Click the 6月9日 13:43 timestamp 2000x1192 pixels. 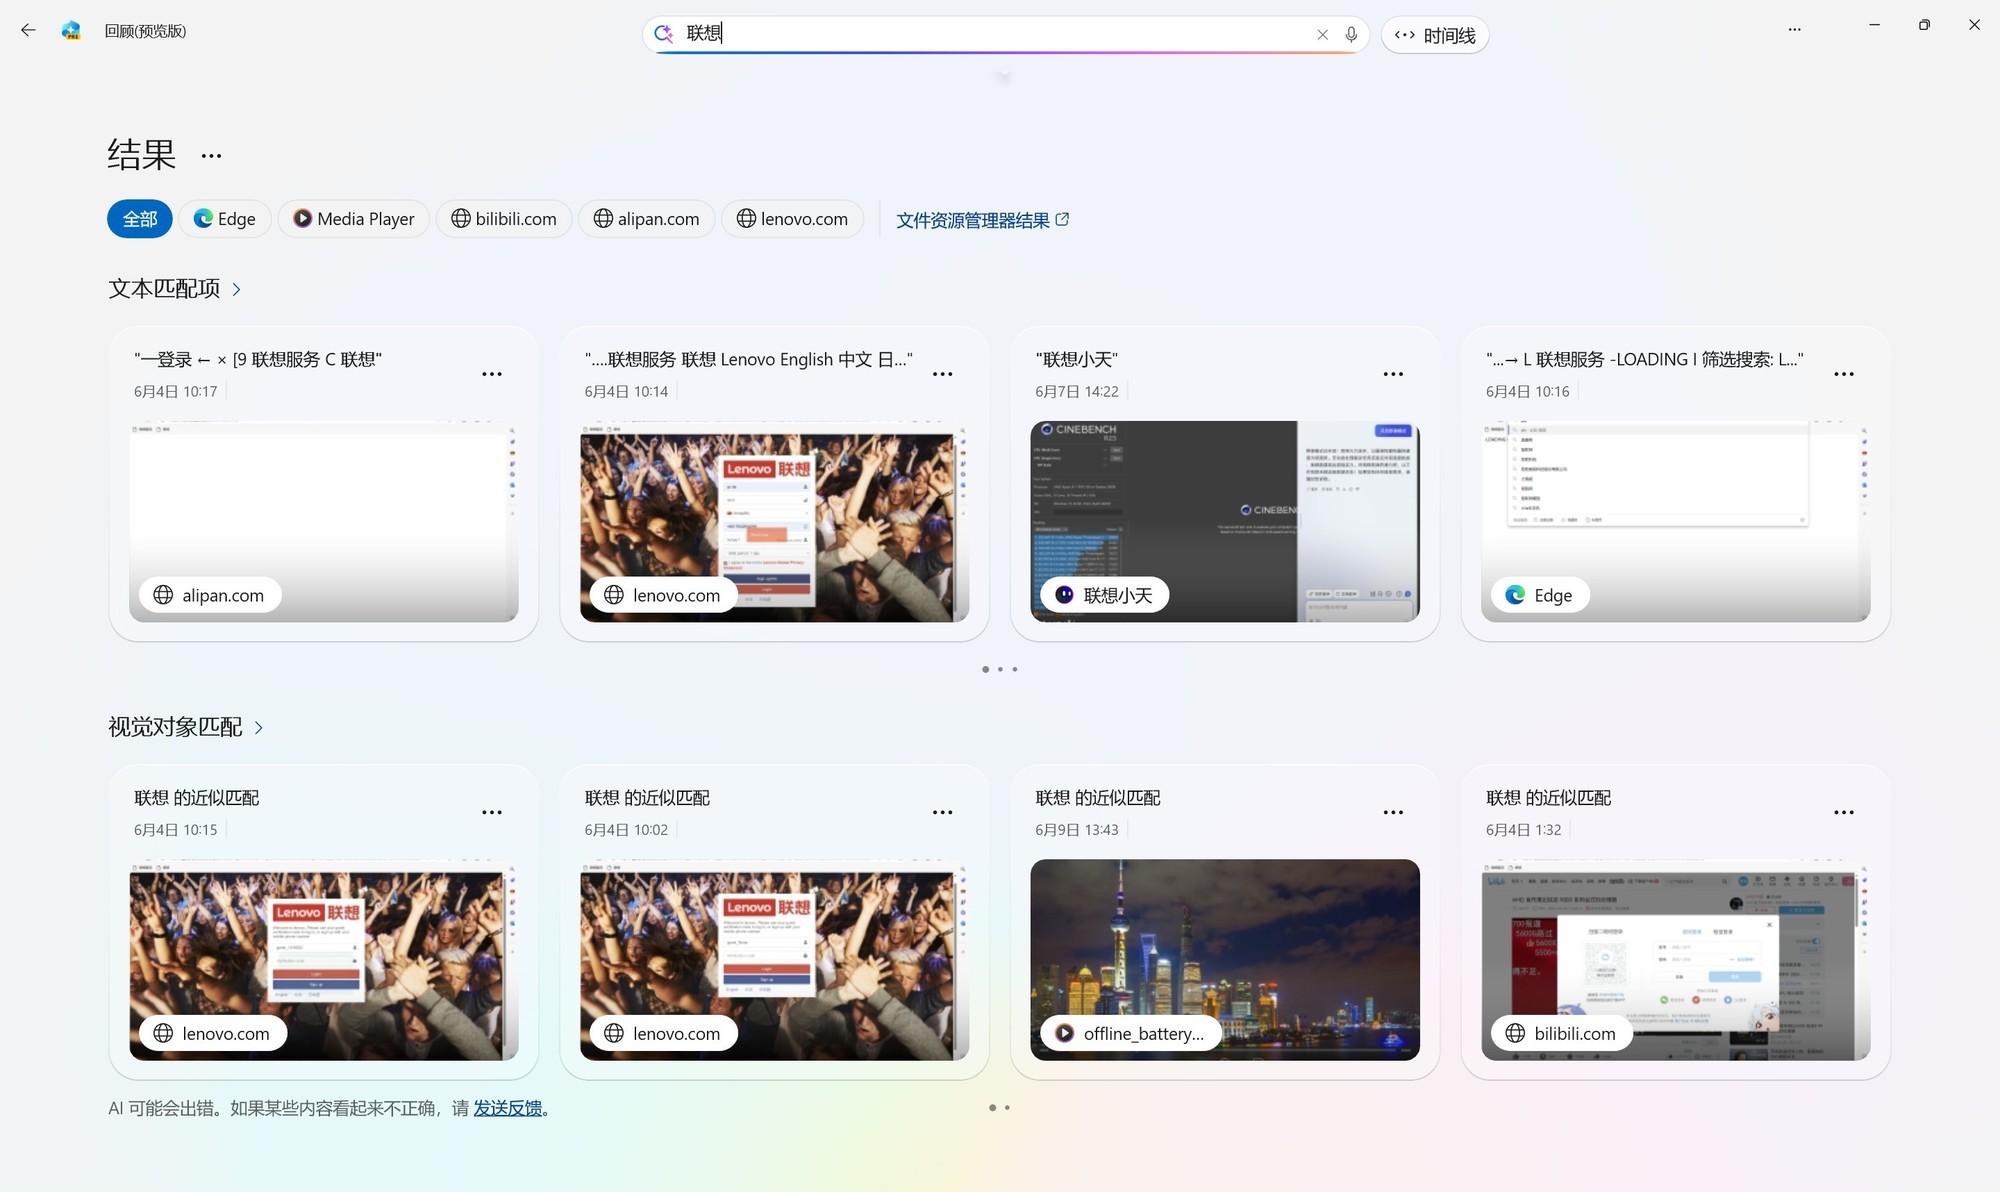pyautogui.click(x=1077, y=830)
